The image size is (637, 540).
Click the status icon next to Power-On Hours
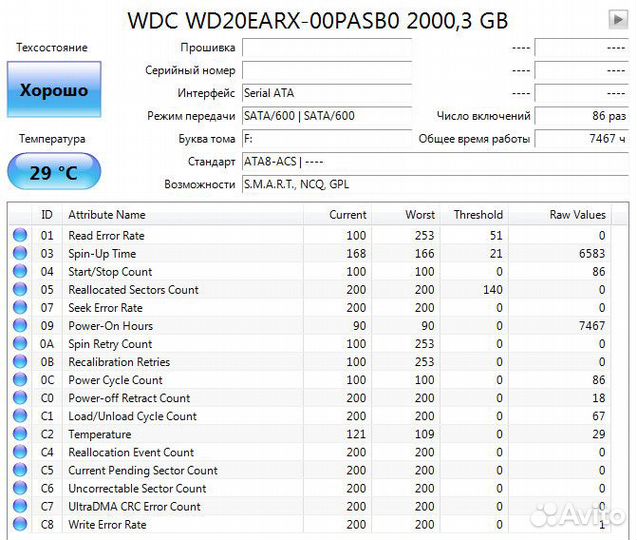[20, 326]
